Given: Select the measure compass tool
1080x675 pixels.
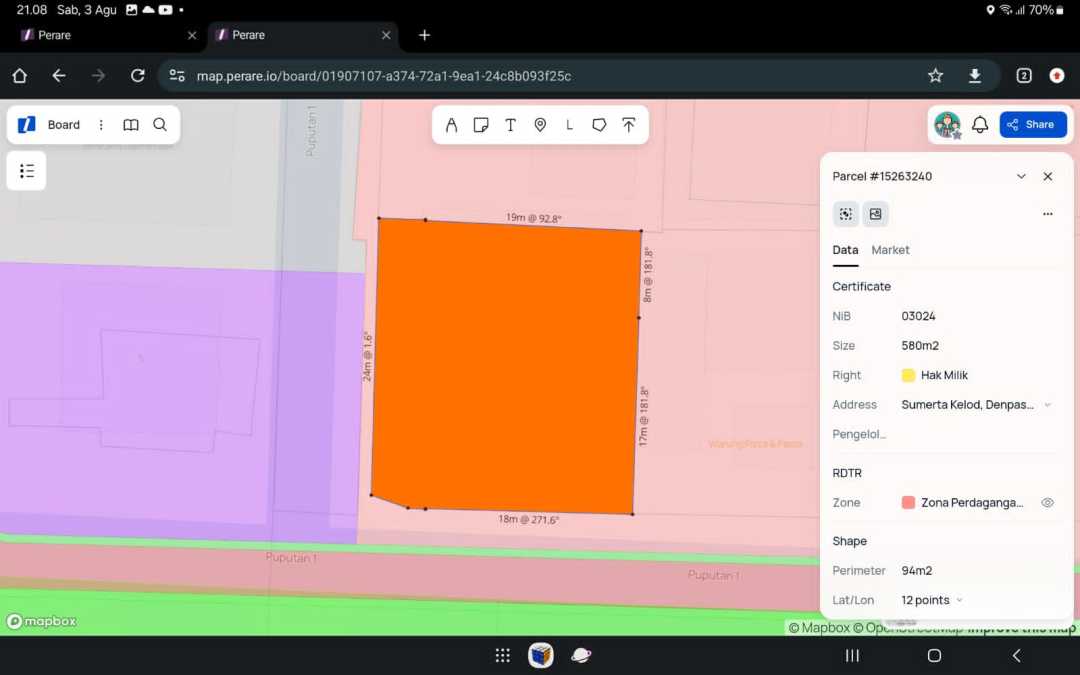Looking at the screenshot, I should click(451, 125).
